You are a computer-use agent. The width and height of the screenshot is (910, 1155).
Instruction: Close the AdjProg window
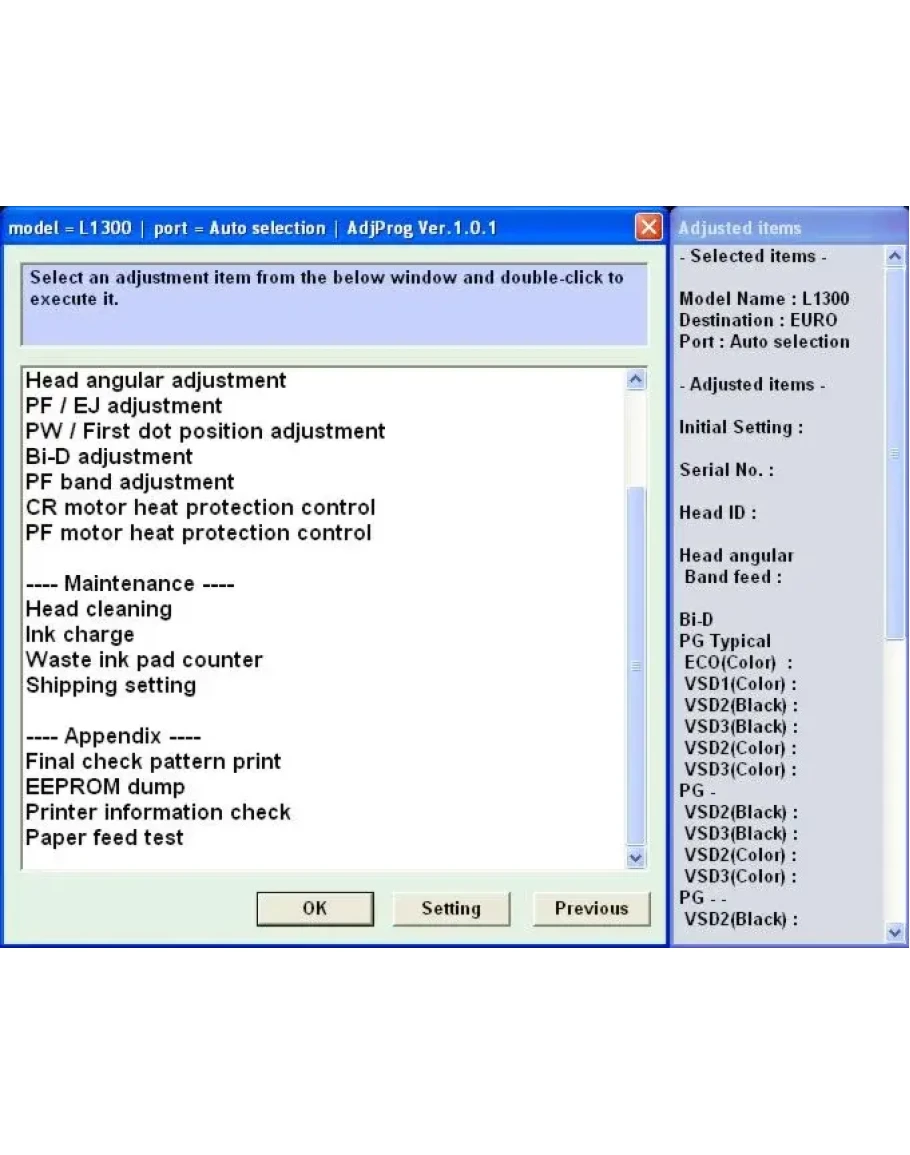(648, 228)
